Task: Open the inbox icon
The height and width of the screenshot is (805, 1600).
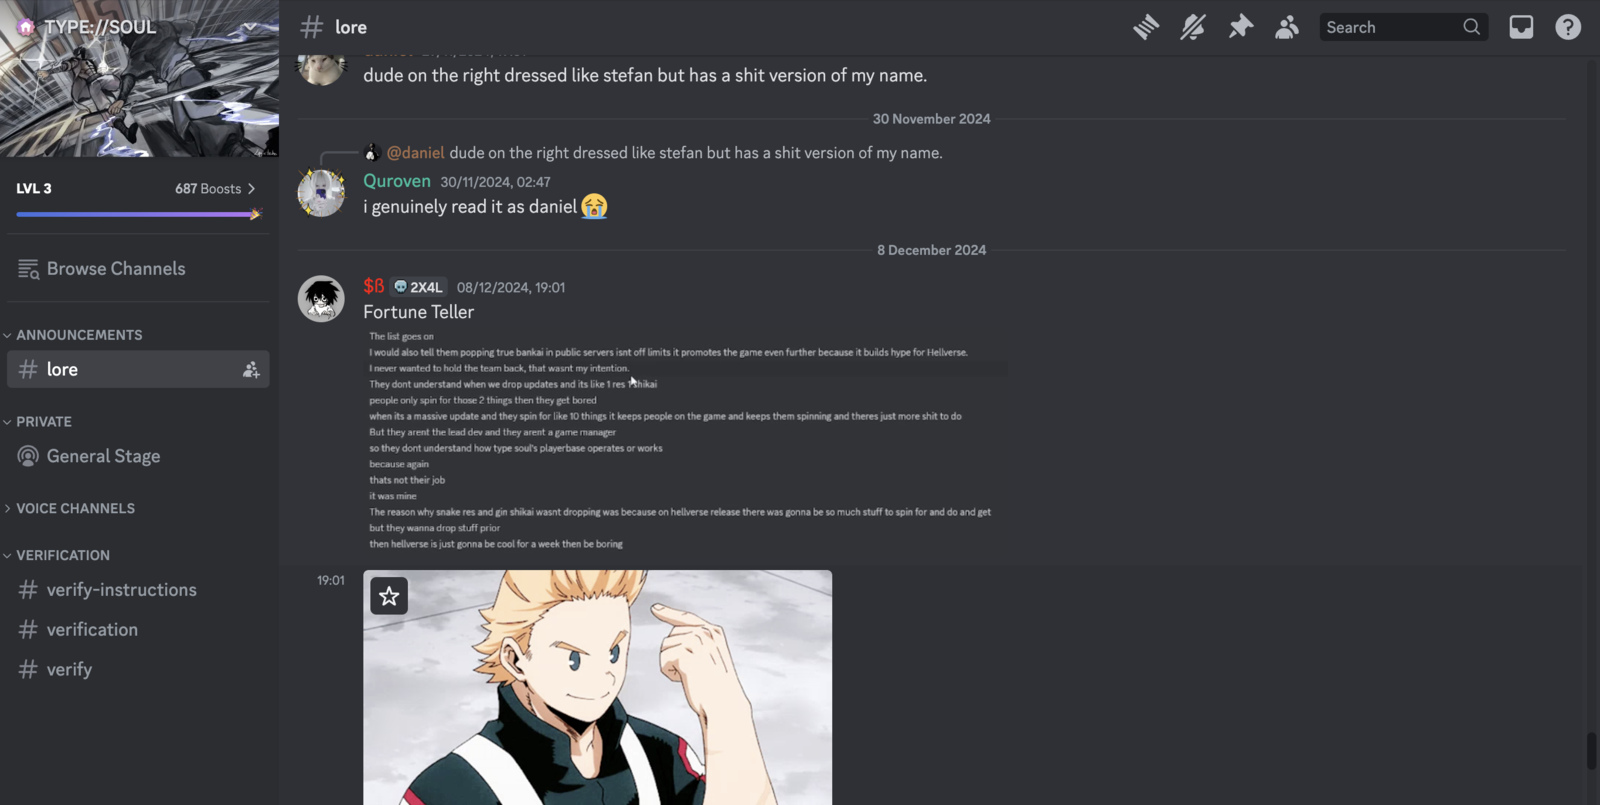Action: click(x=1521, y=27)
